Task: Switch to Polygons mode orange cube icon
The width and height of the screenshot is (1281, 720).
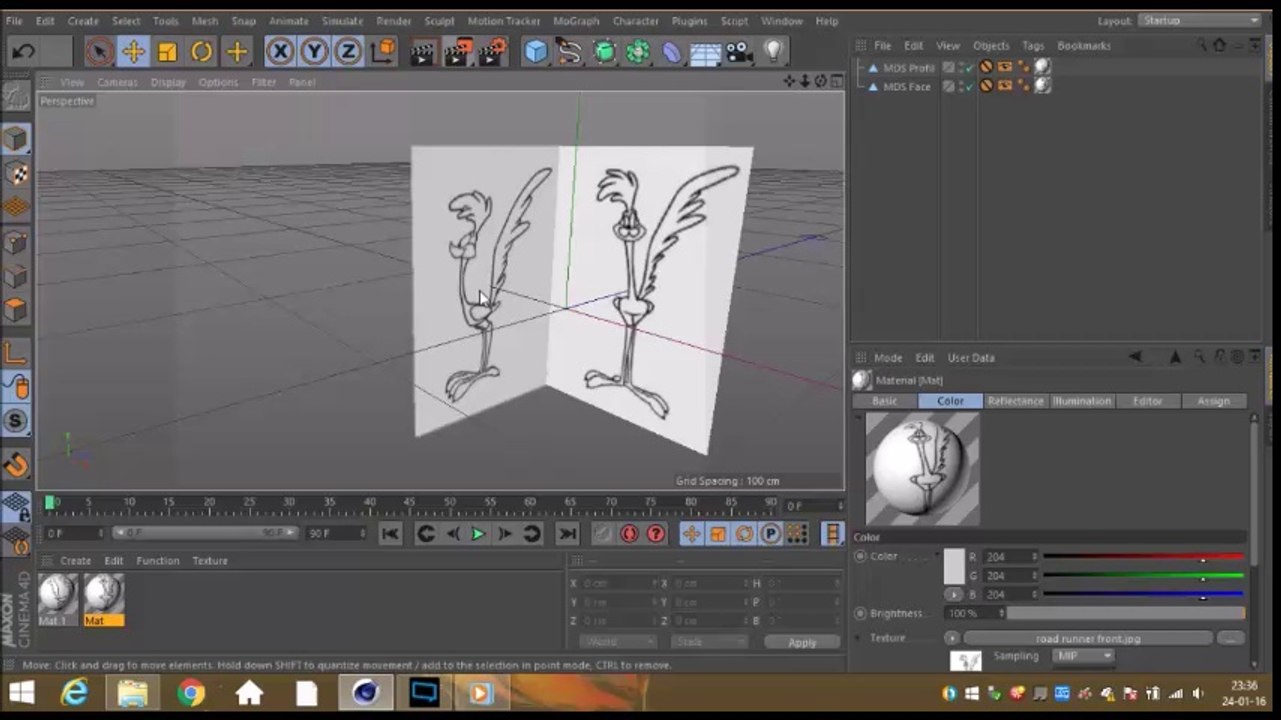Action: tap(15, 309)
